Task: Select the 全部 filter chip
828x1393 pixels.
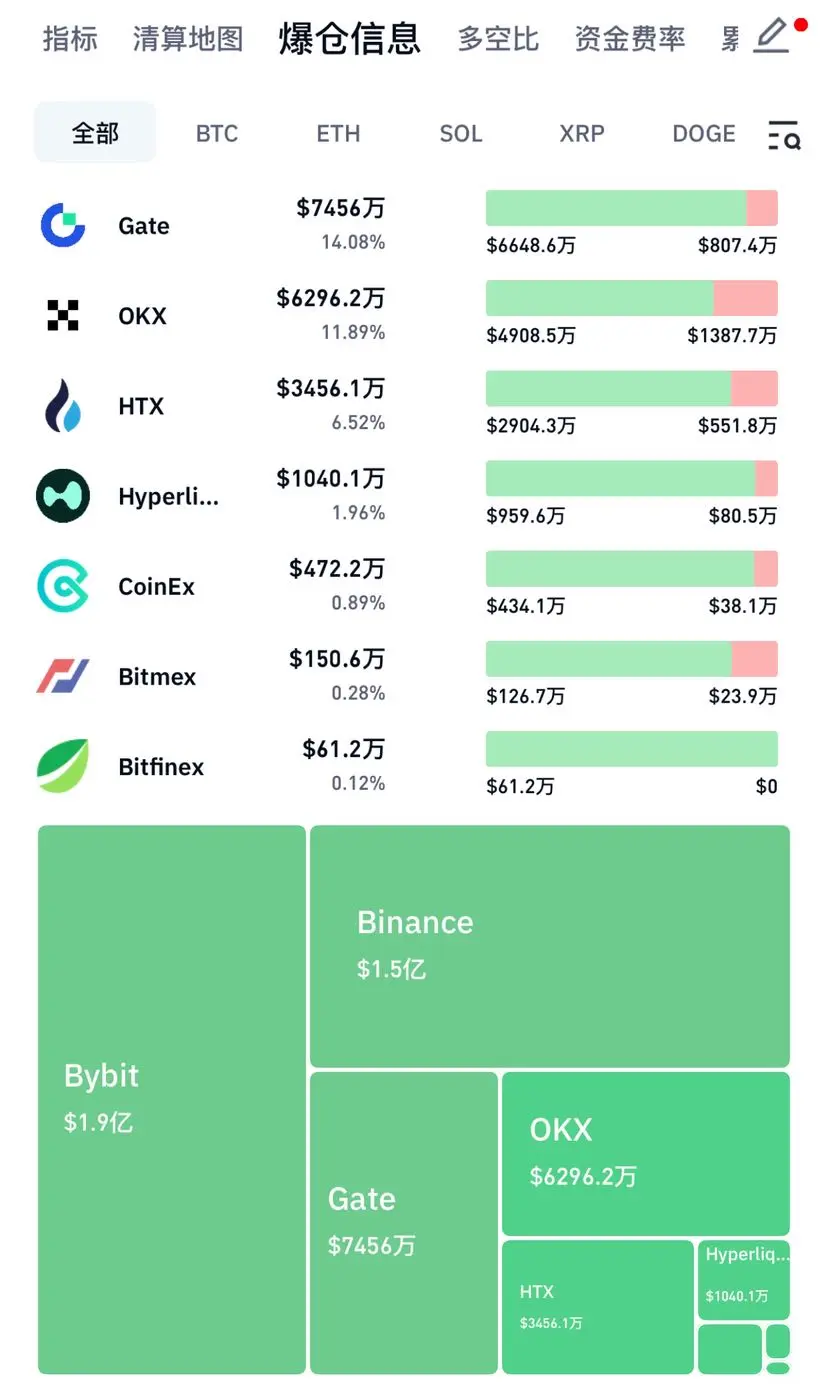Action: pos(95,132)
